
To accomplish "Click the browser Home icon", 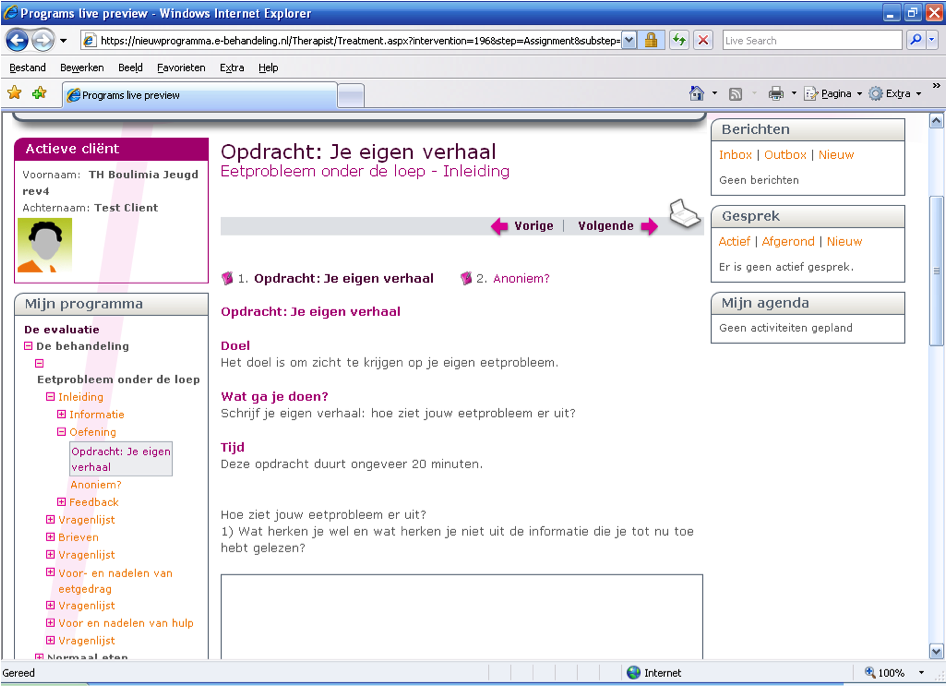I will point(697,94).
